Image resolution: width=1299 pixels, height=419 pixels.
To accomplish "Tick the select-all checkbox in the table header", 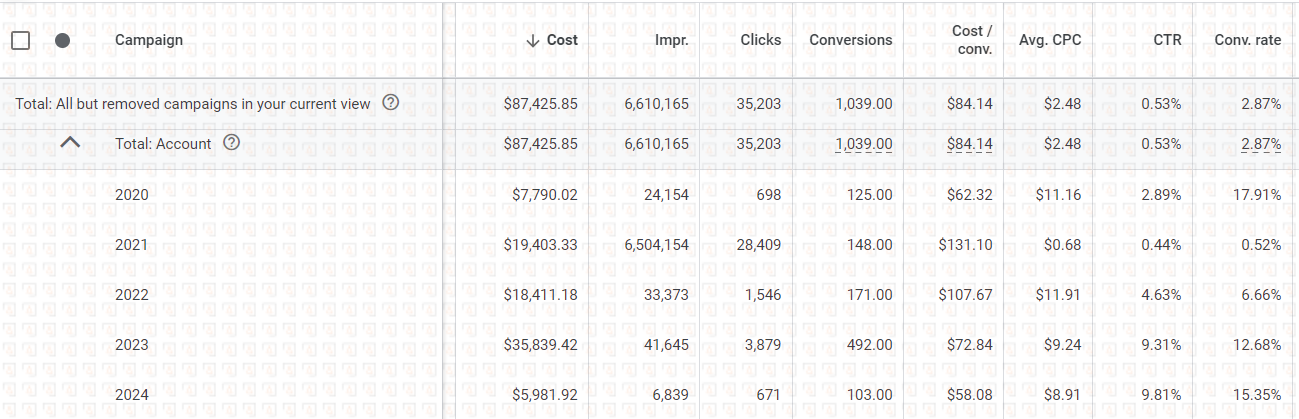I will point(20,41).
